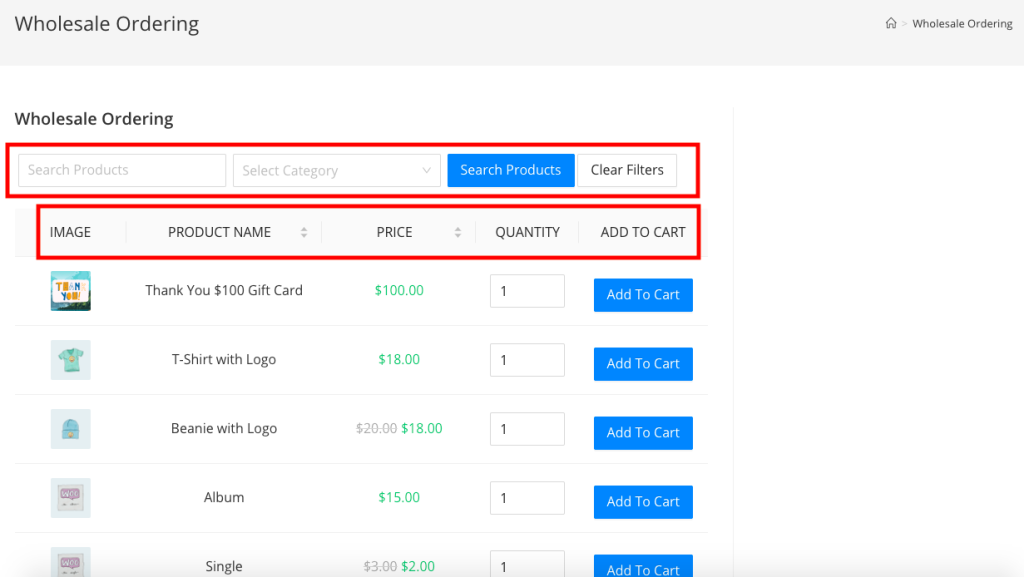Add T-Shirt with Logo to cart
1024x577 pixels.
[643, 364]
